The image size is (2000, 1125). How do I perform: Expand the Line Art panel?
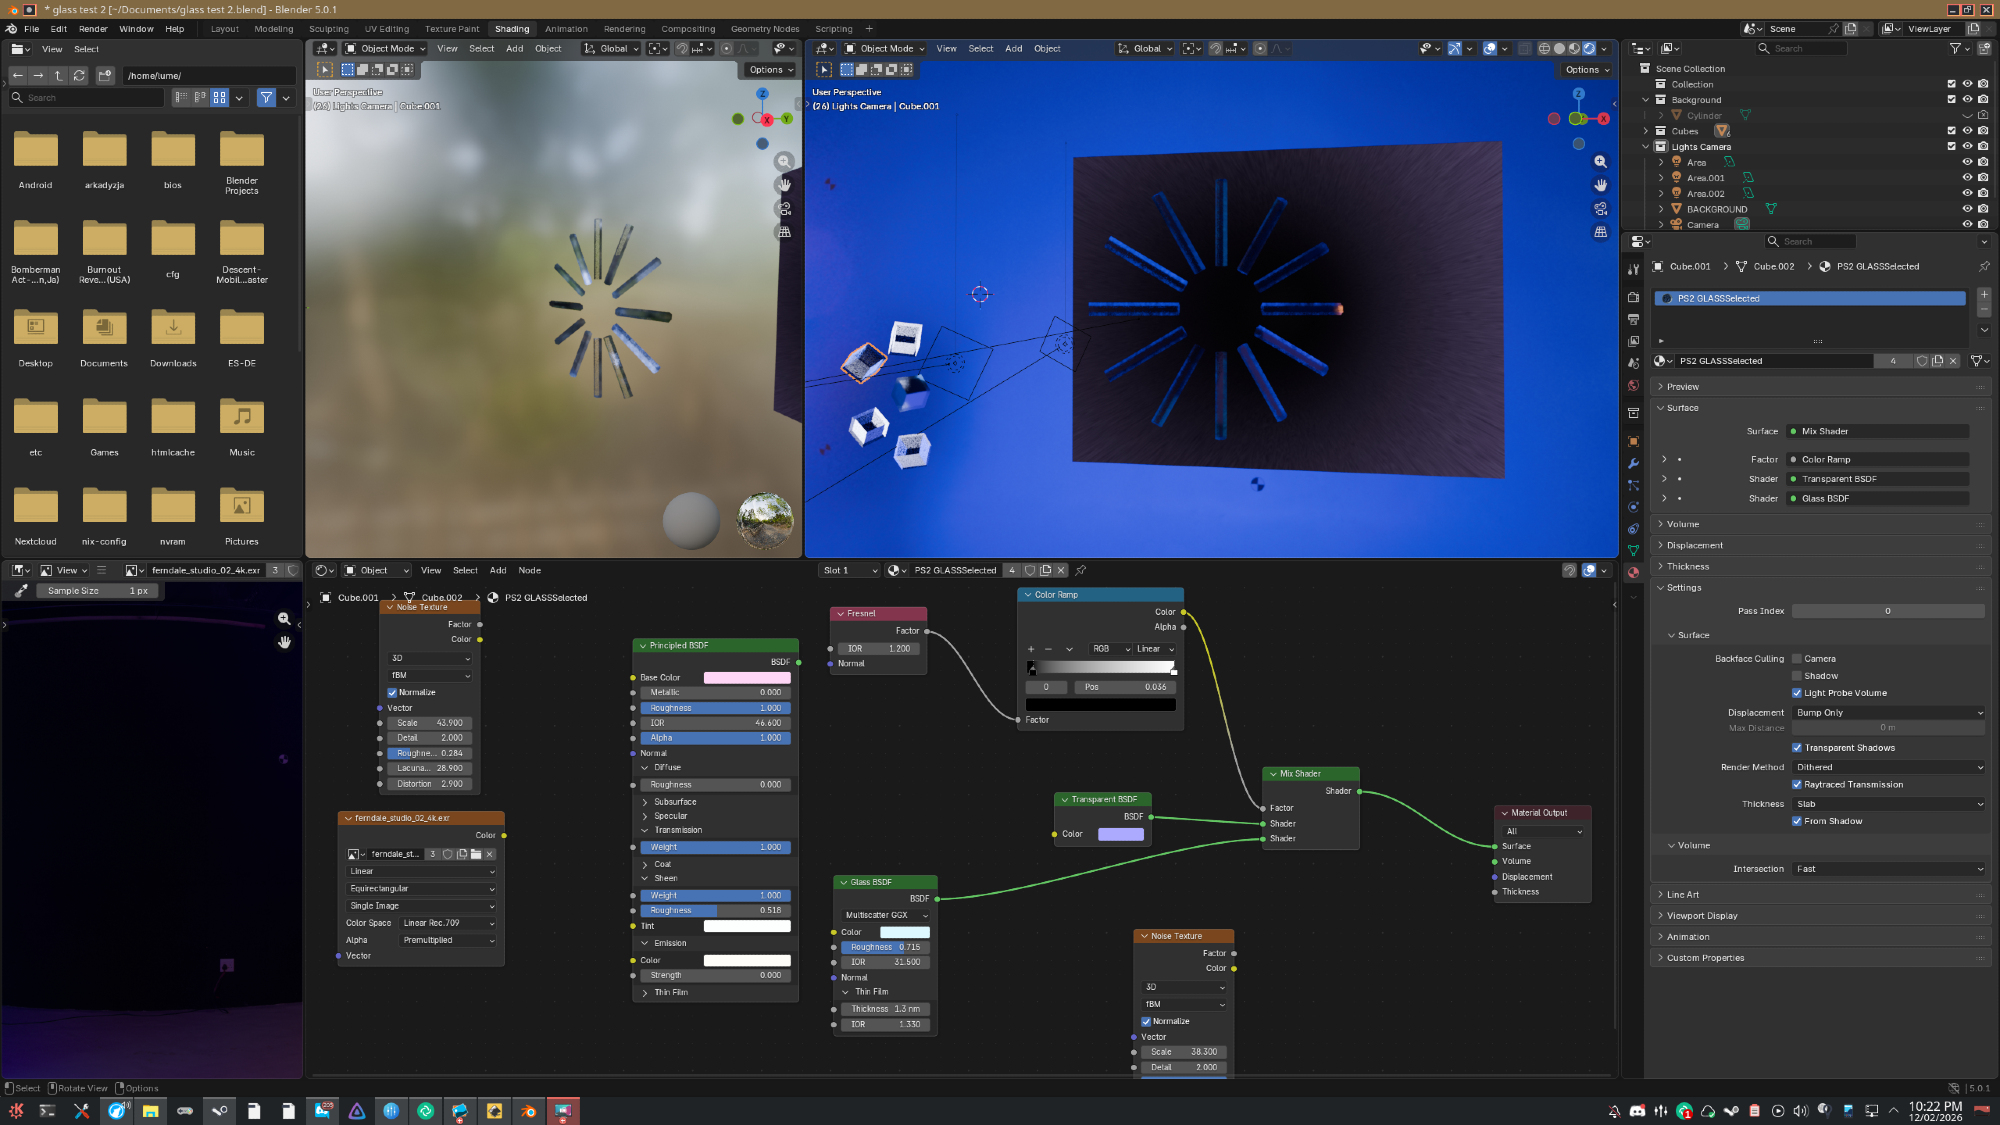pyautogui.click(x=1682, y=895)
